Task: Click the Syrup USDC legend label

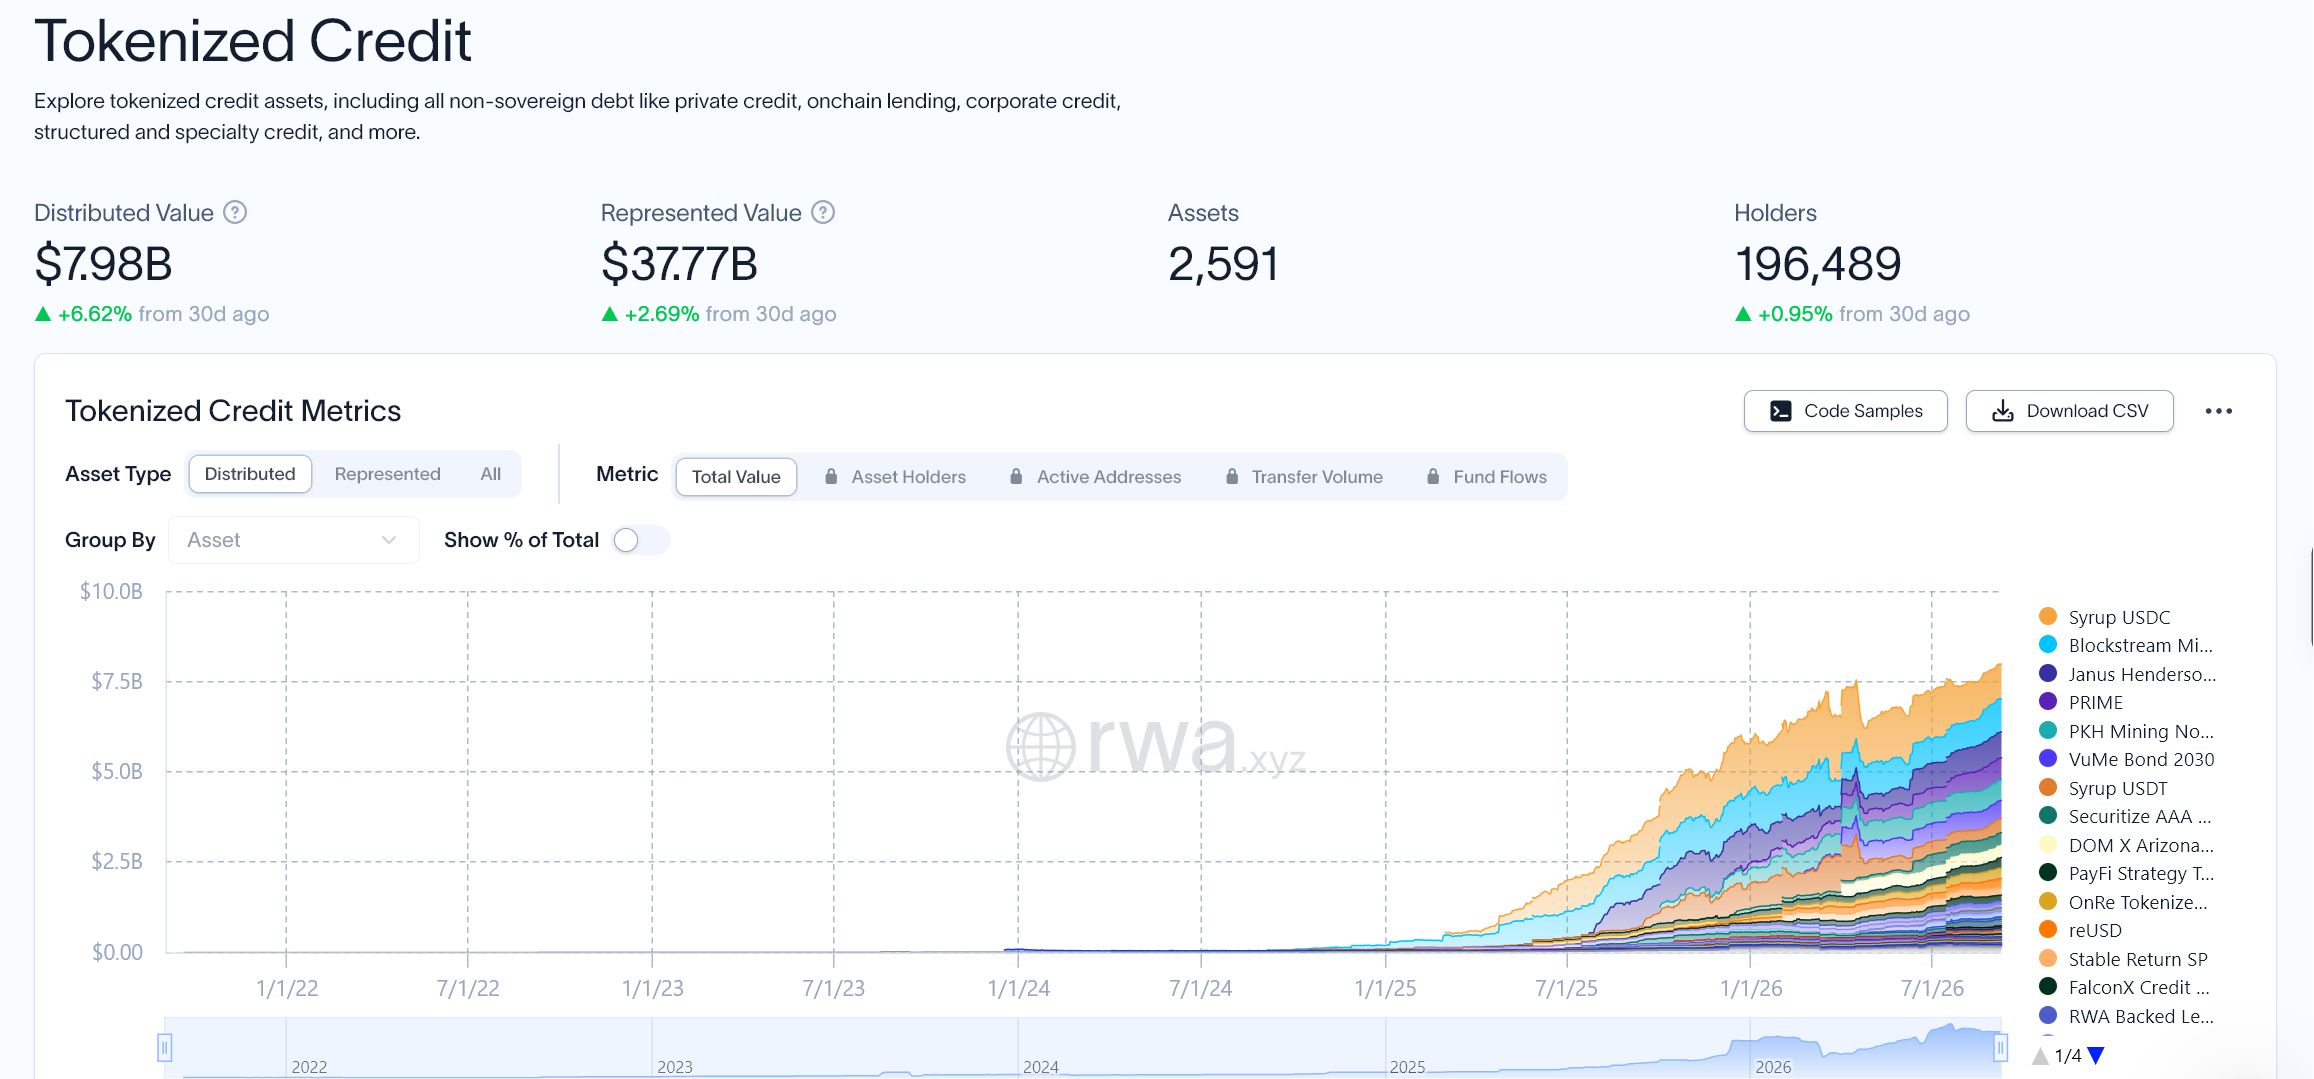Action: coord(2119,617)
